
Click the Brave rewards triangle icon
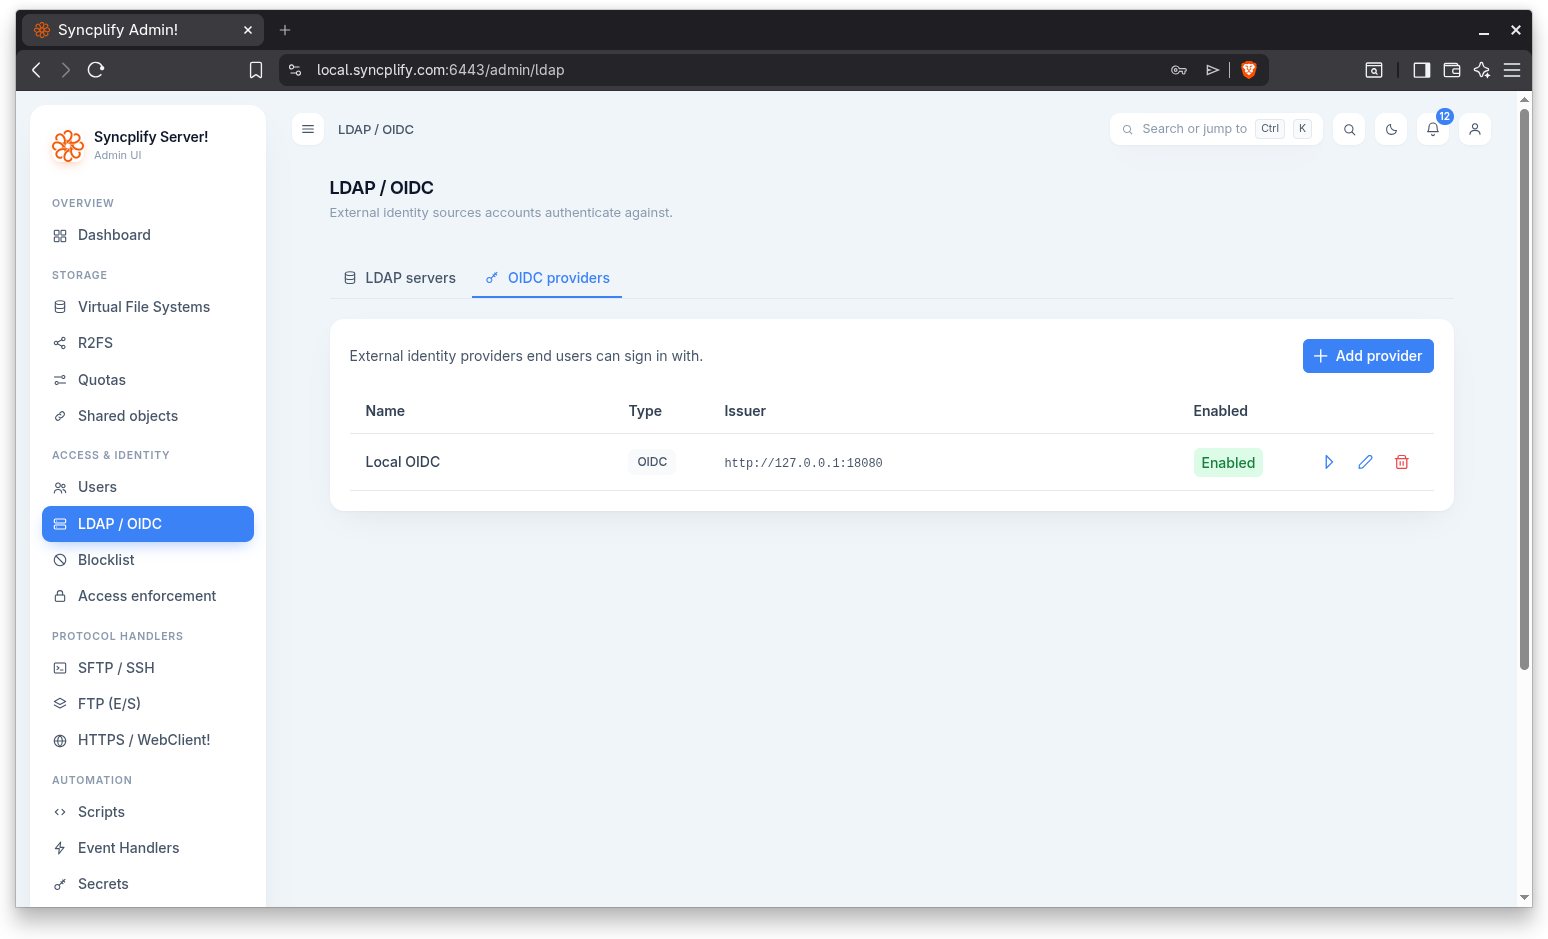1212,70
